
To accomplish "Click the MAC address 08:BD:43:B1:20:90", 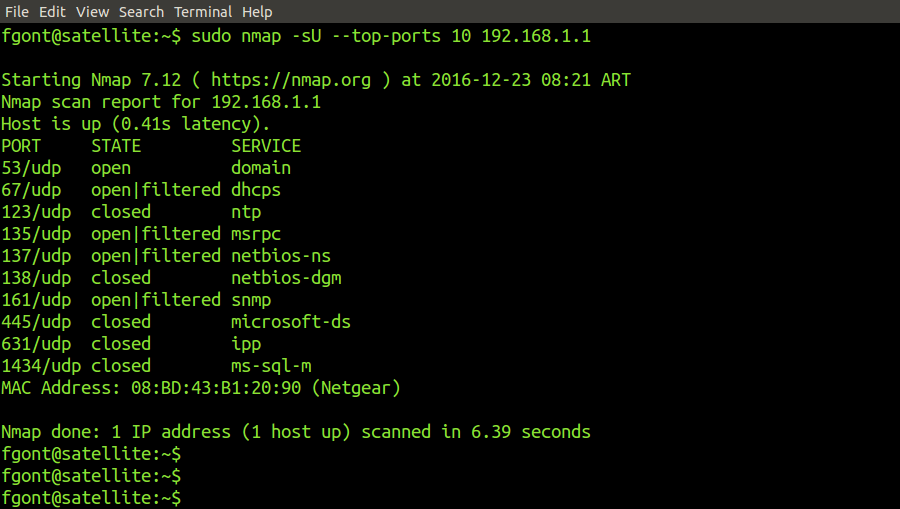I will [206, 388].
